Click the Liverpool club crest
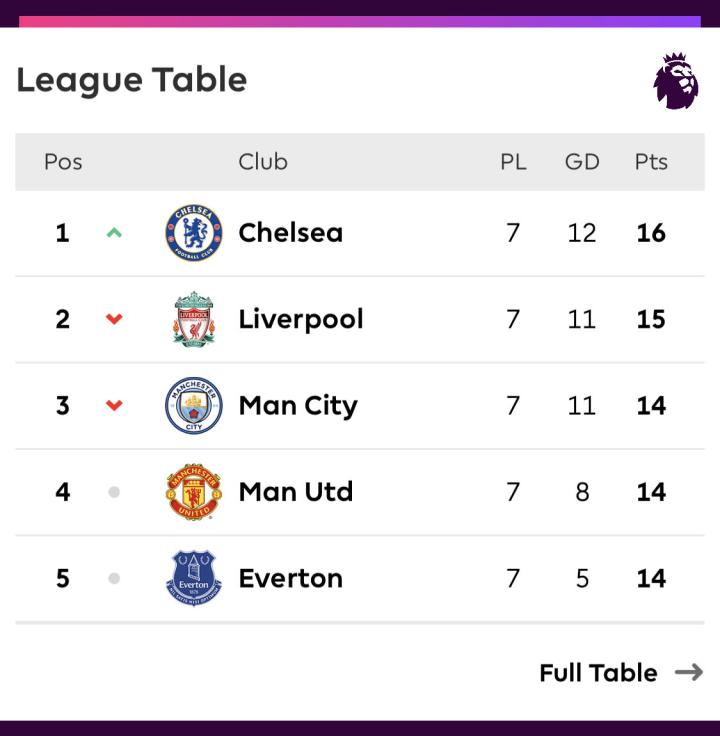This screenshot has height=736, width=720. (x=194, y=319)
